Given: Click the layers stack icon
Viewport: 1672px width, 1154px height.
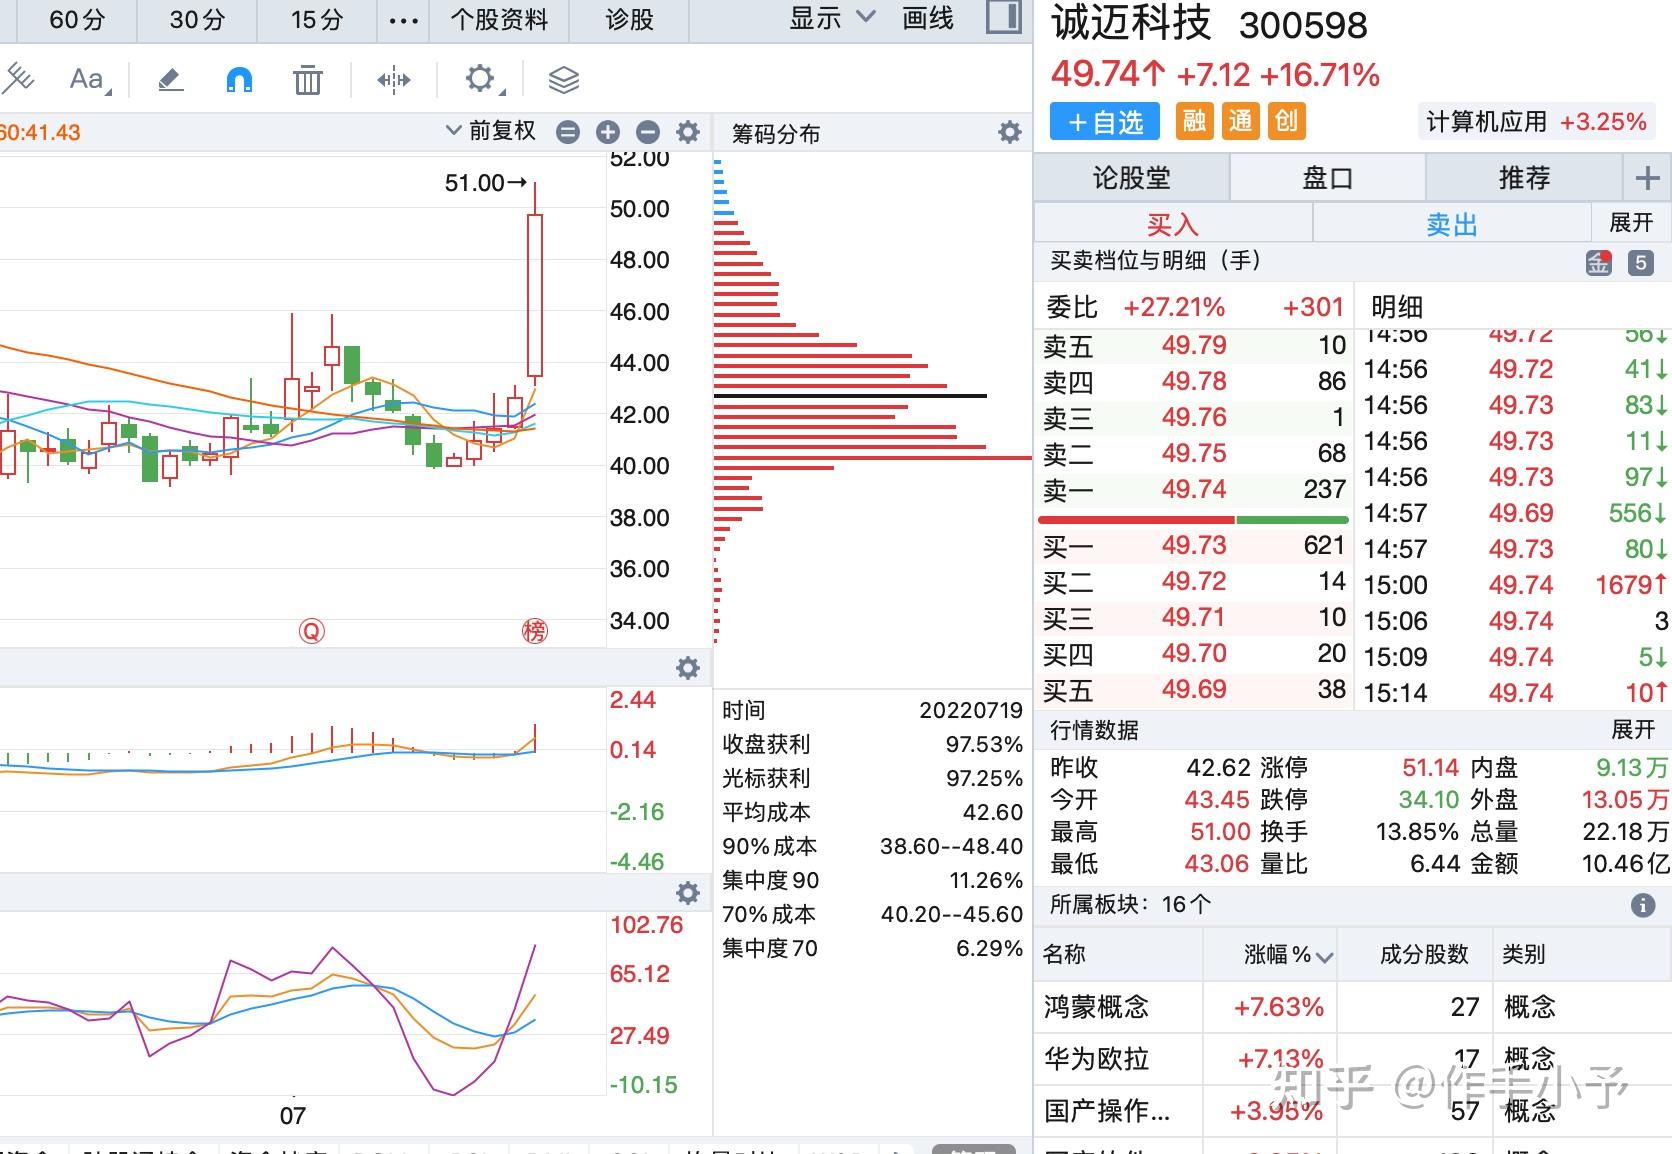Looking at the screenshot, I should coord(564,80).
